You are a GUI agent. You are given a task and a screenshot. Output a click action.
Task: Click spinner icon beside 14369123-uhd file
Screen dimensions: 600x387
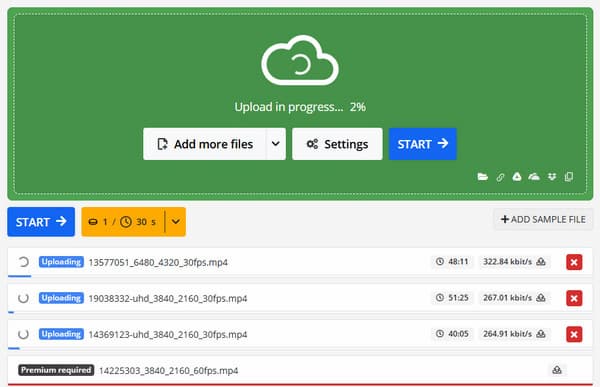[23, 334]
